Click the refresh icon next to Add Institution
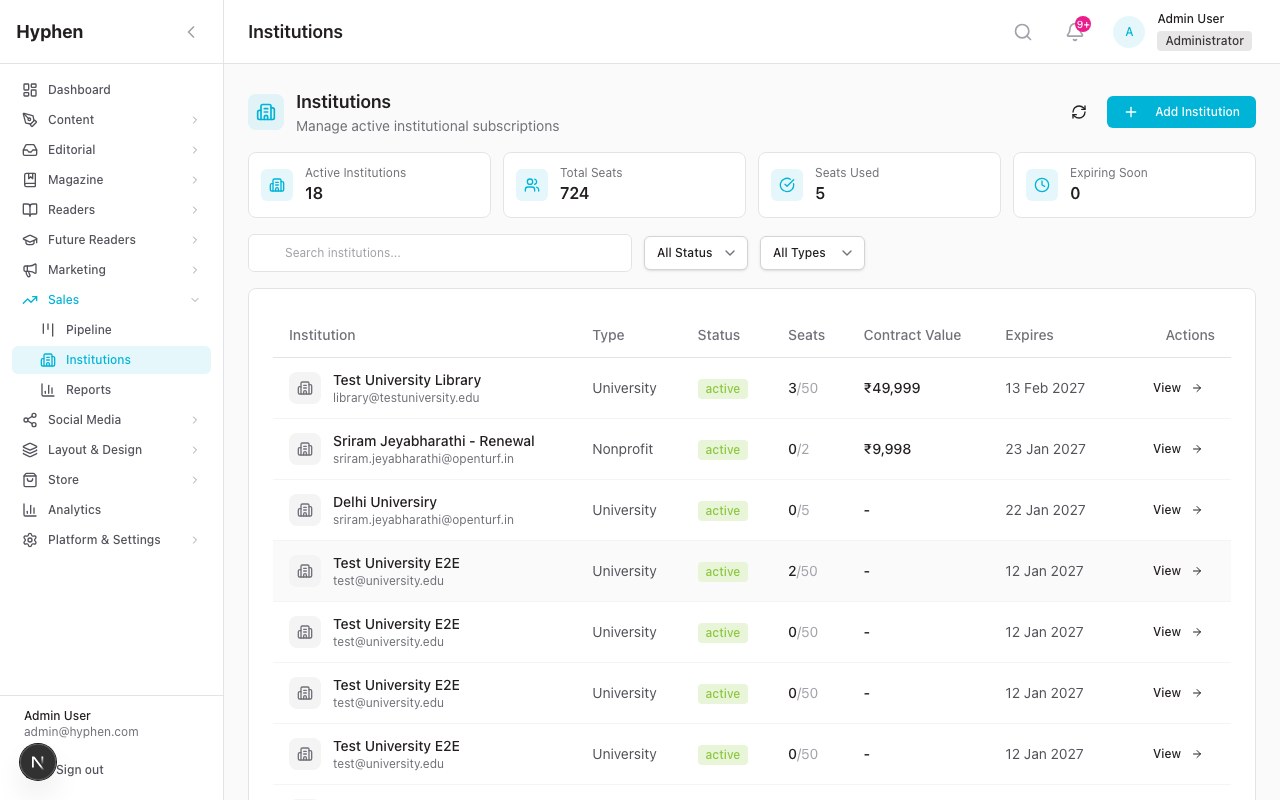 [1078, 112]
